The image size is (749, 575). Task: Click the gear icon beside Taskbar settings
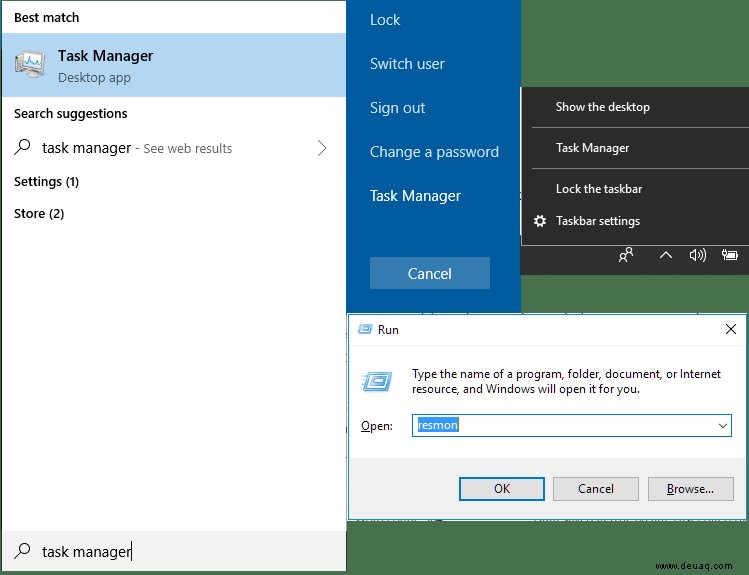[x=540, y=221]
